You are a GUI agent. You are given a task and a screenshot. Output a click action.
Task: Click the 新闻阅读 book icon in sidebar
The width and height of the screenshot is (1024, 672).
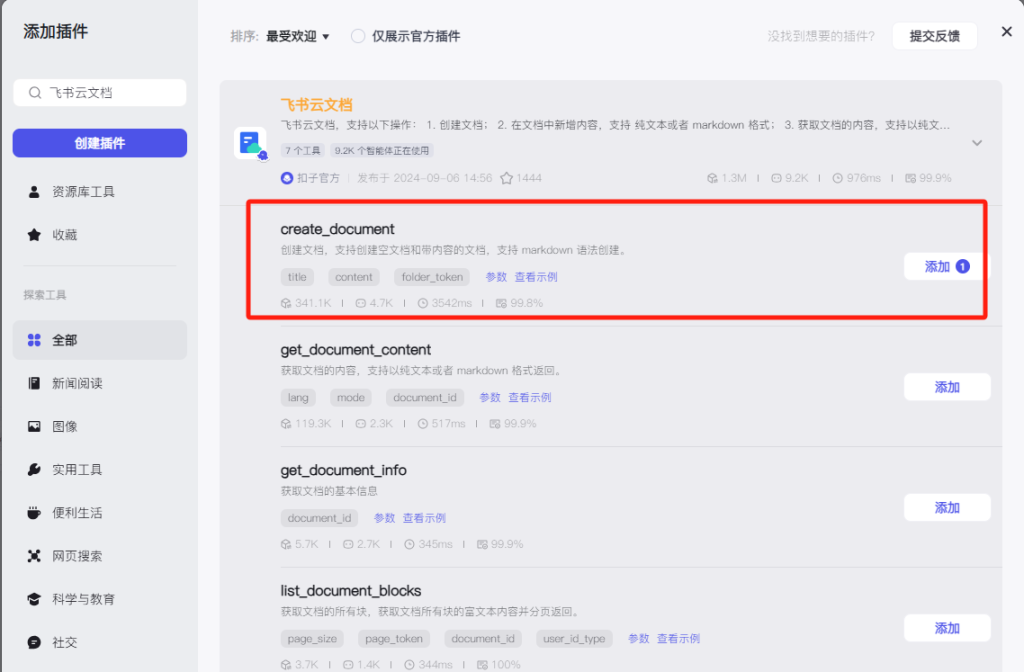[35, 383]
